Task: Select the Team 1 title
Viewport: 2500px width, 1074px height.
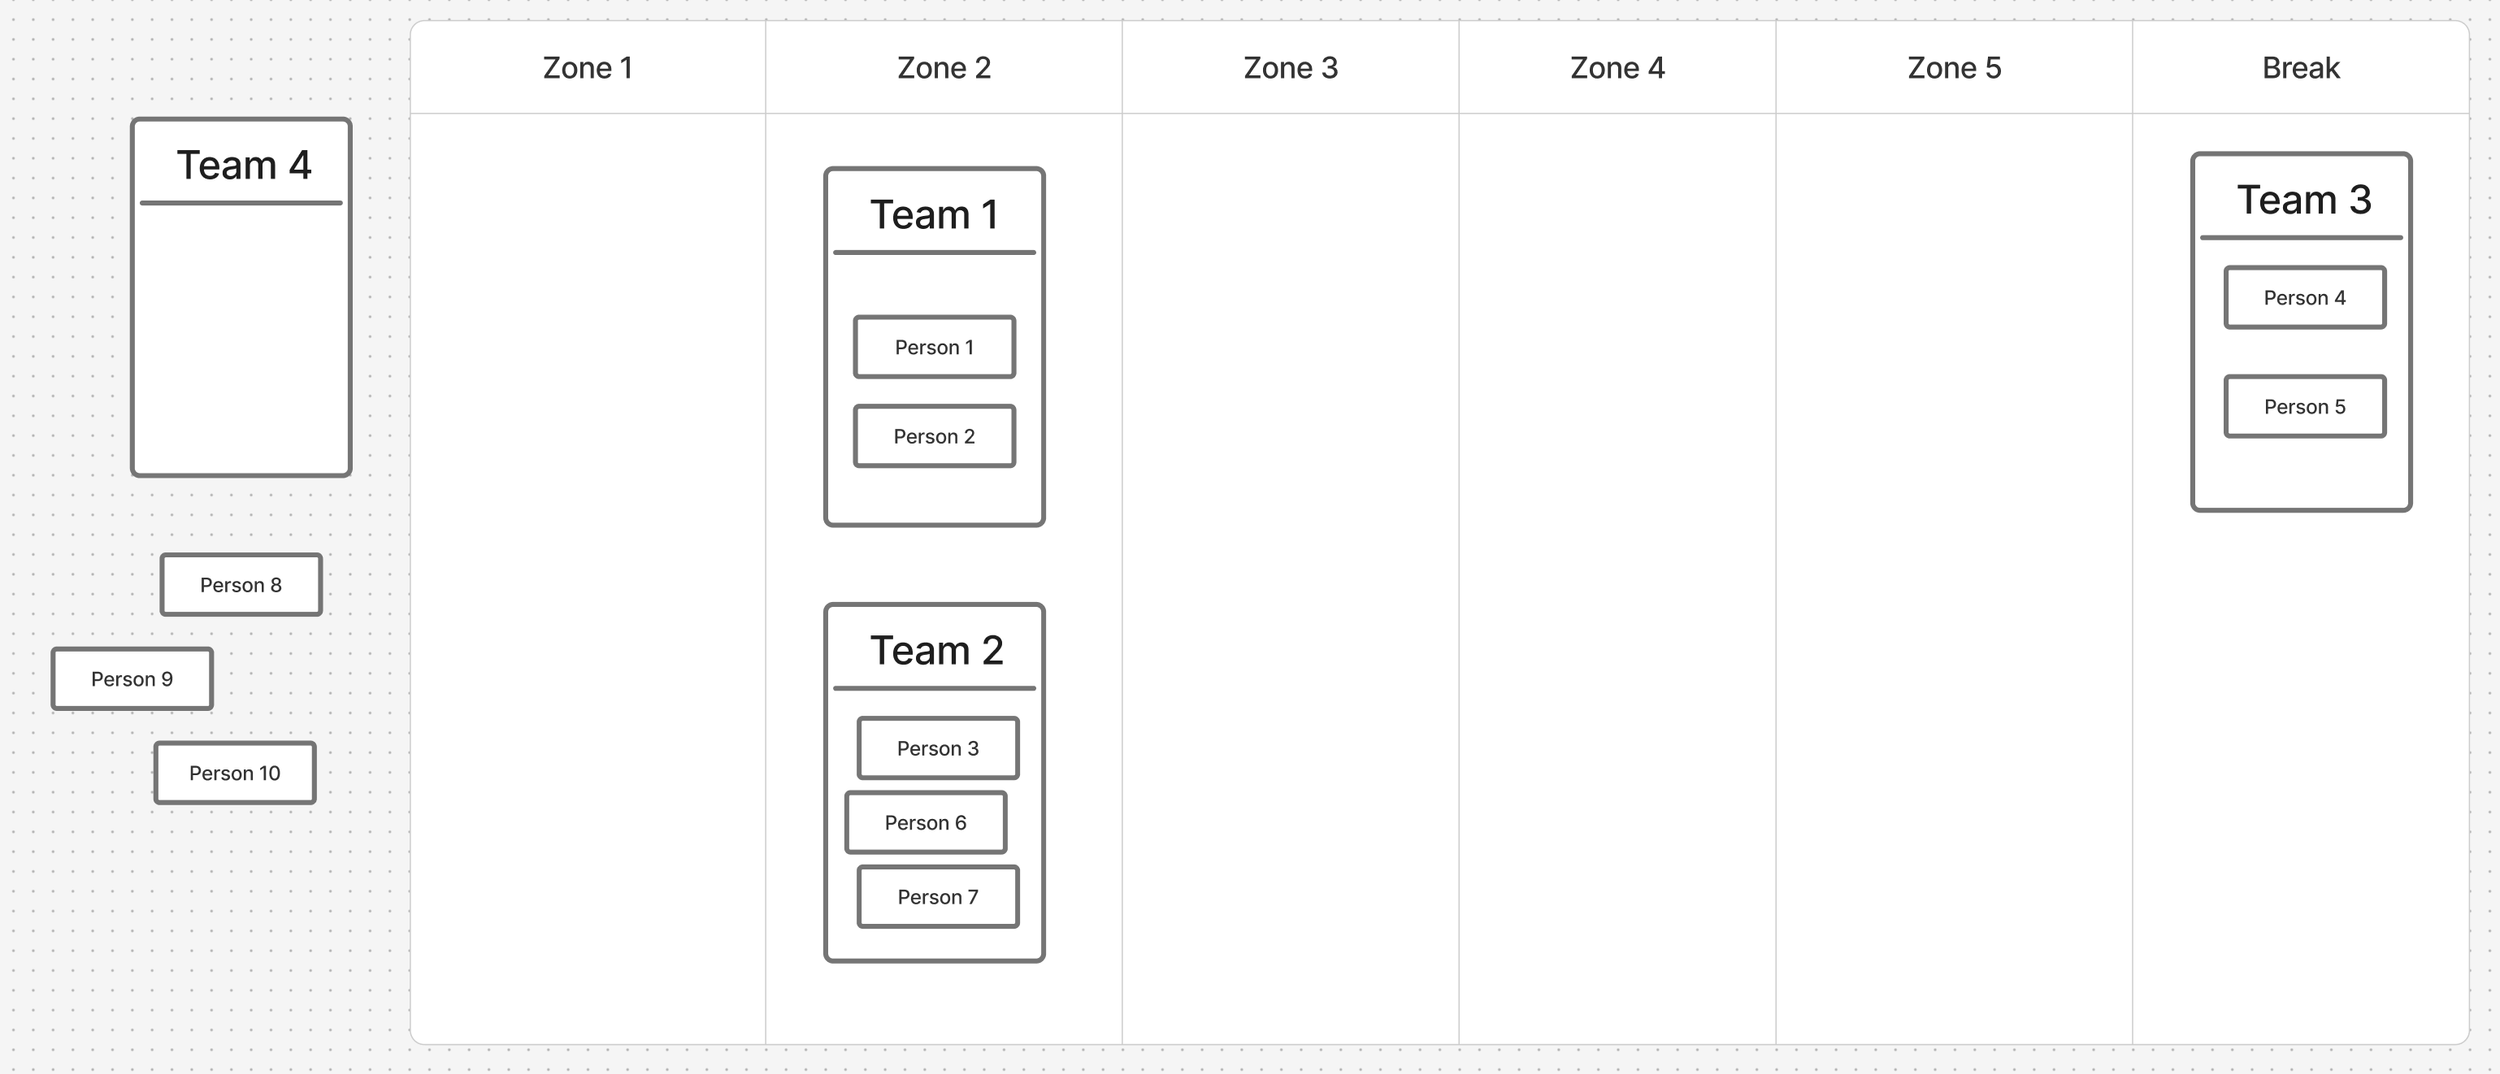Action: click(934, 215)
